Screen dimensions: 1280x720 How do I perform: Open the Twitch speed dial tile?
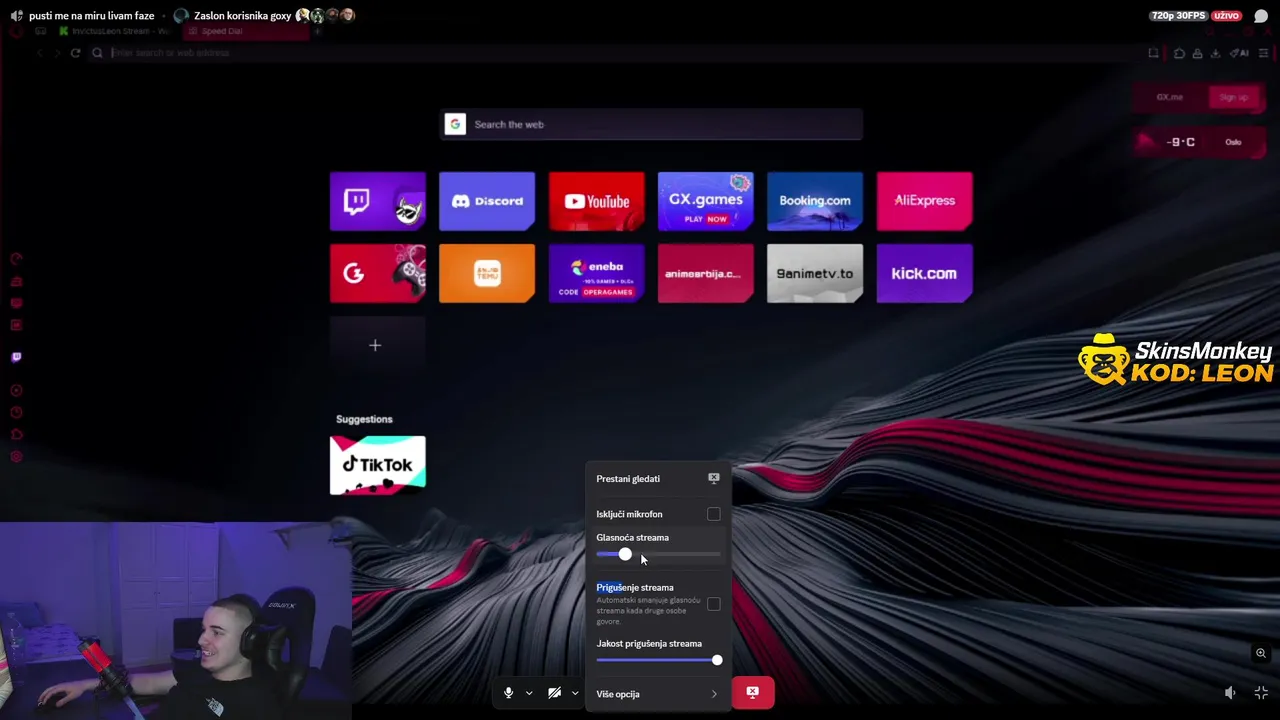[377, 201]
